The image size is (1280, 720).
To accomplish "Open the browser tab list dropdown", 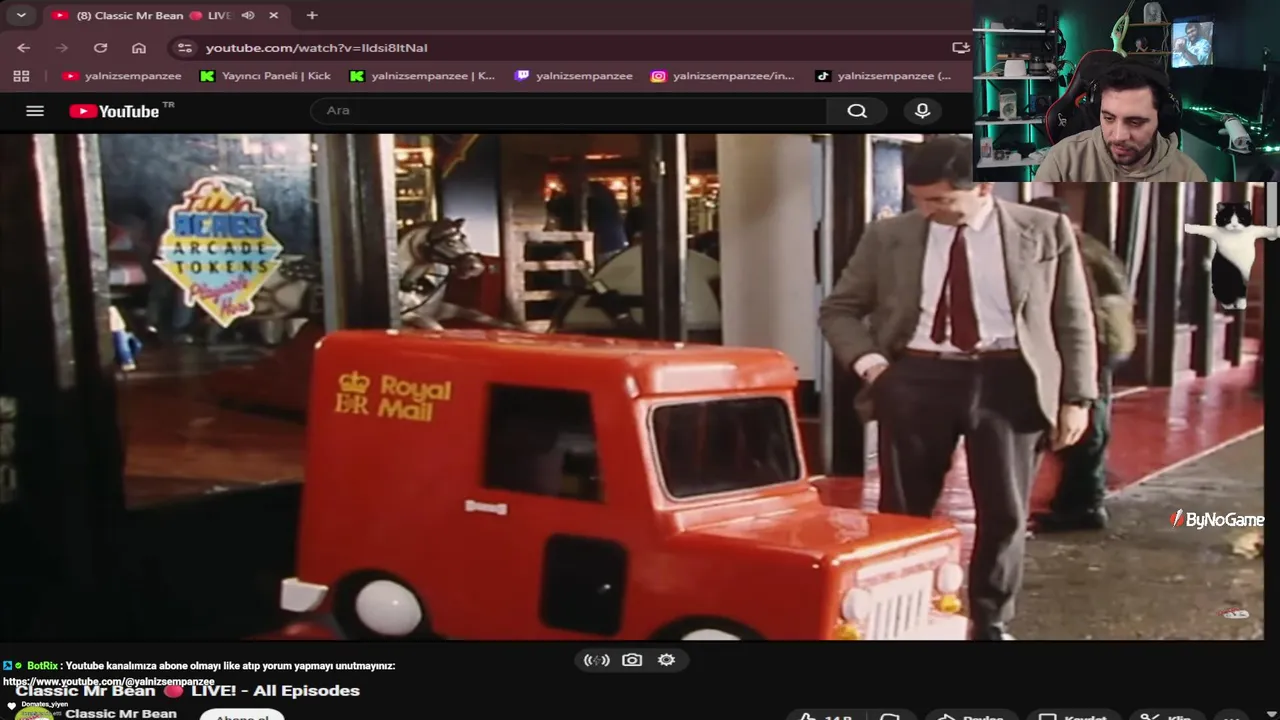I will pyautogui.click(x=21, y=15).
